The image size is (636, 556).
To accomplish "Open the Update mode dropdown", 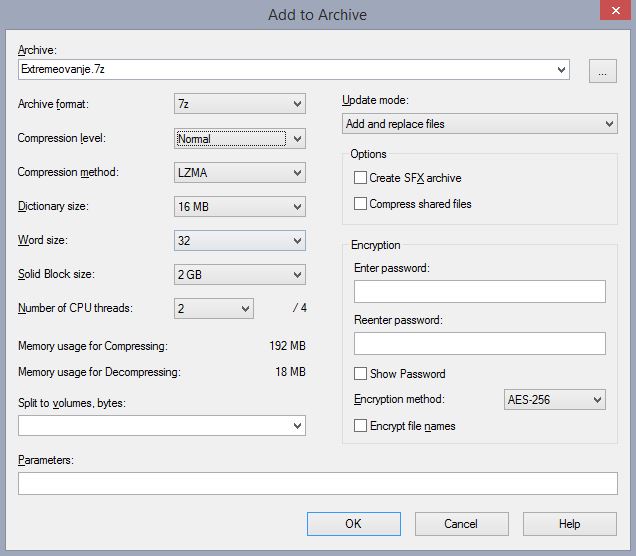I will tap(479, 124).
